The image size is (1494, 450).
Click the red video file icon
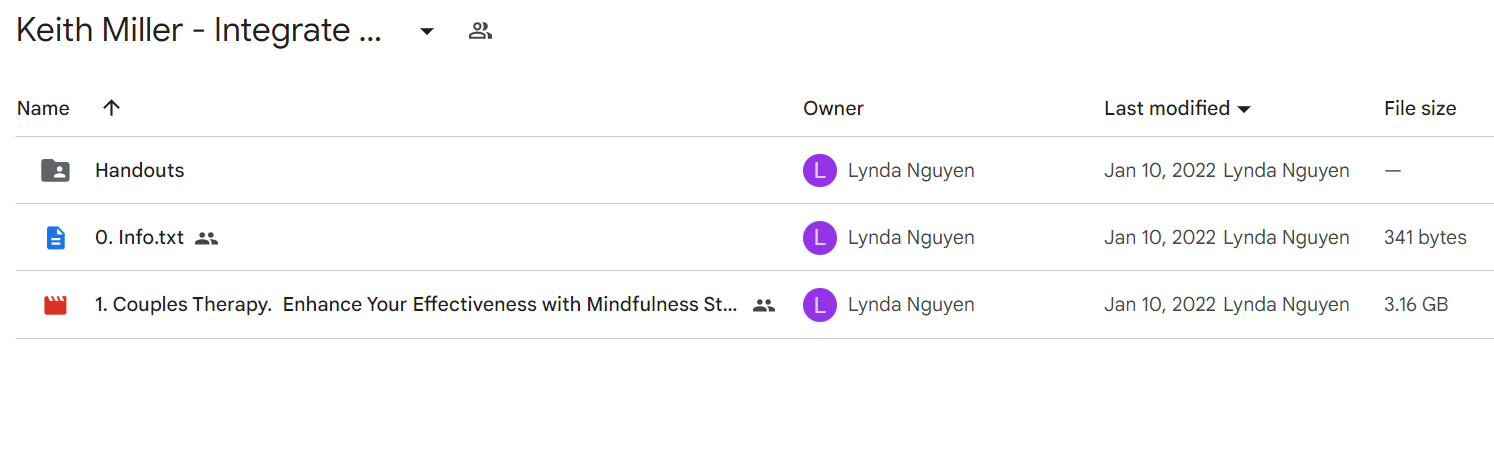55,305
